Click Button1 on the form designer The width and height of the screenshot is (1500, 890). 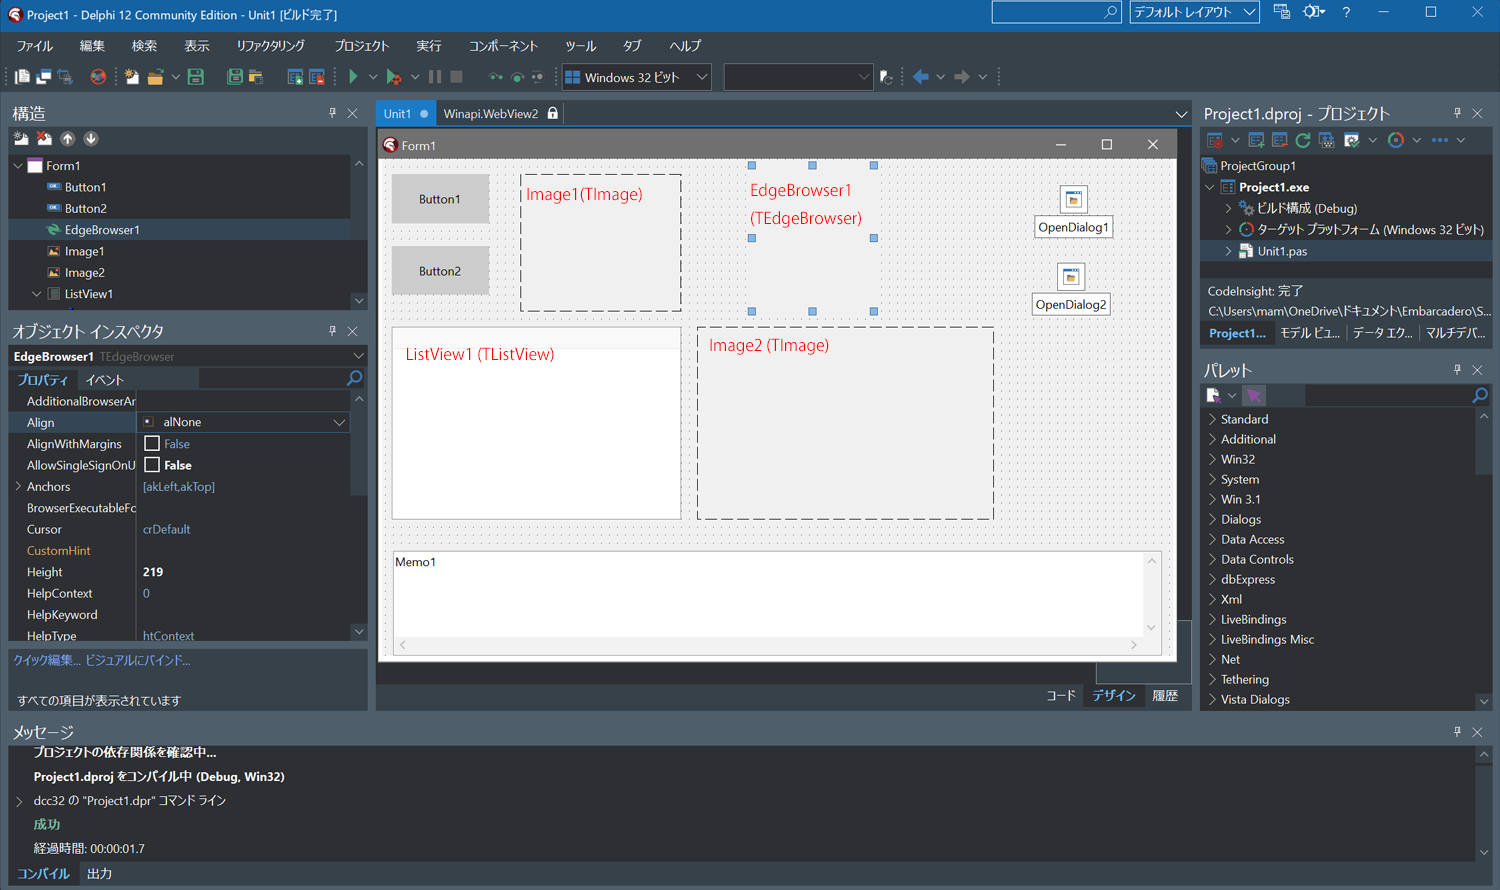pos(440,199)
